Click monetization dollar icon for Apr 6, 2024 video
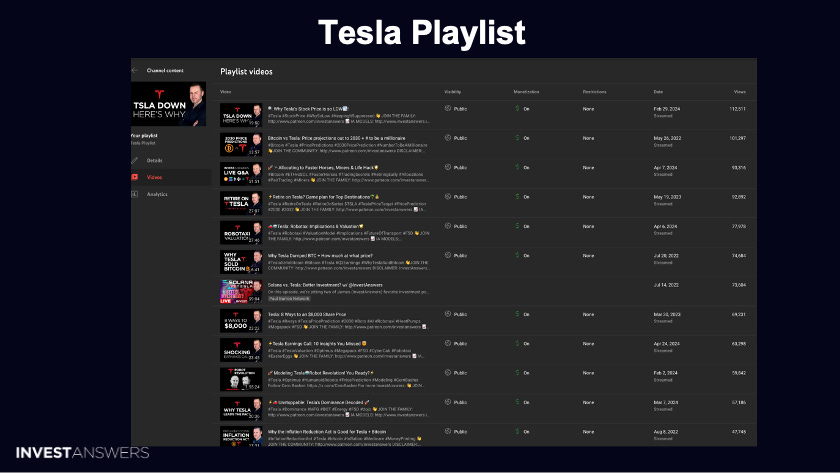840x473 pixels. (518, 226)
